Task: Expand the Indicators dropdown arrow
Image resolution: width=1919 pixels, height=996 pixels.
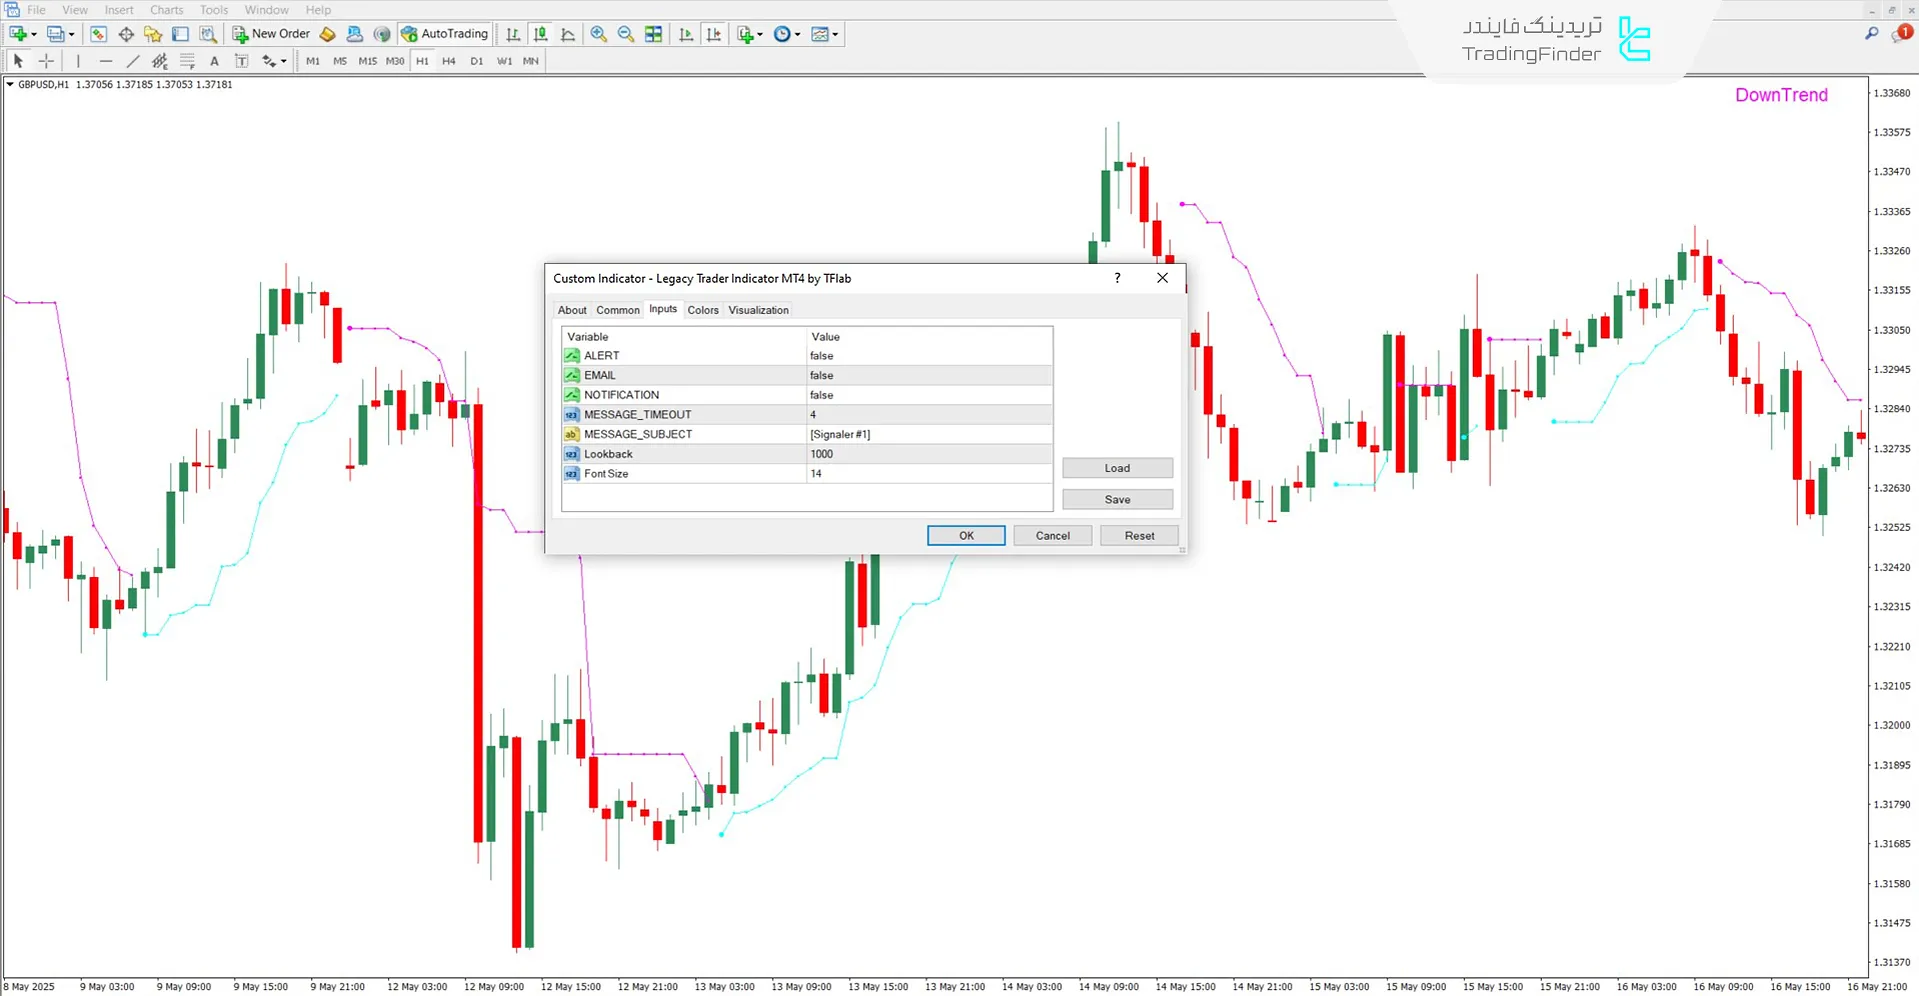Action: [x=760, y=33]
